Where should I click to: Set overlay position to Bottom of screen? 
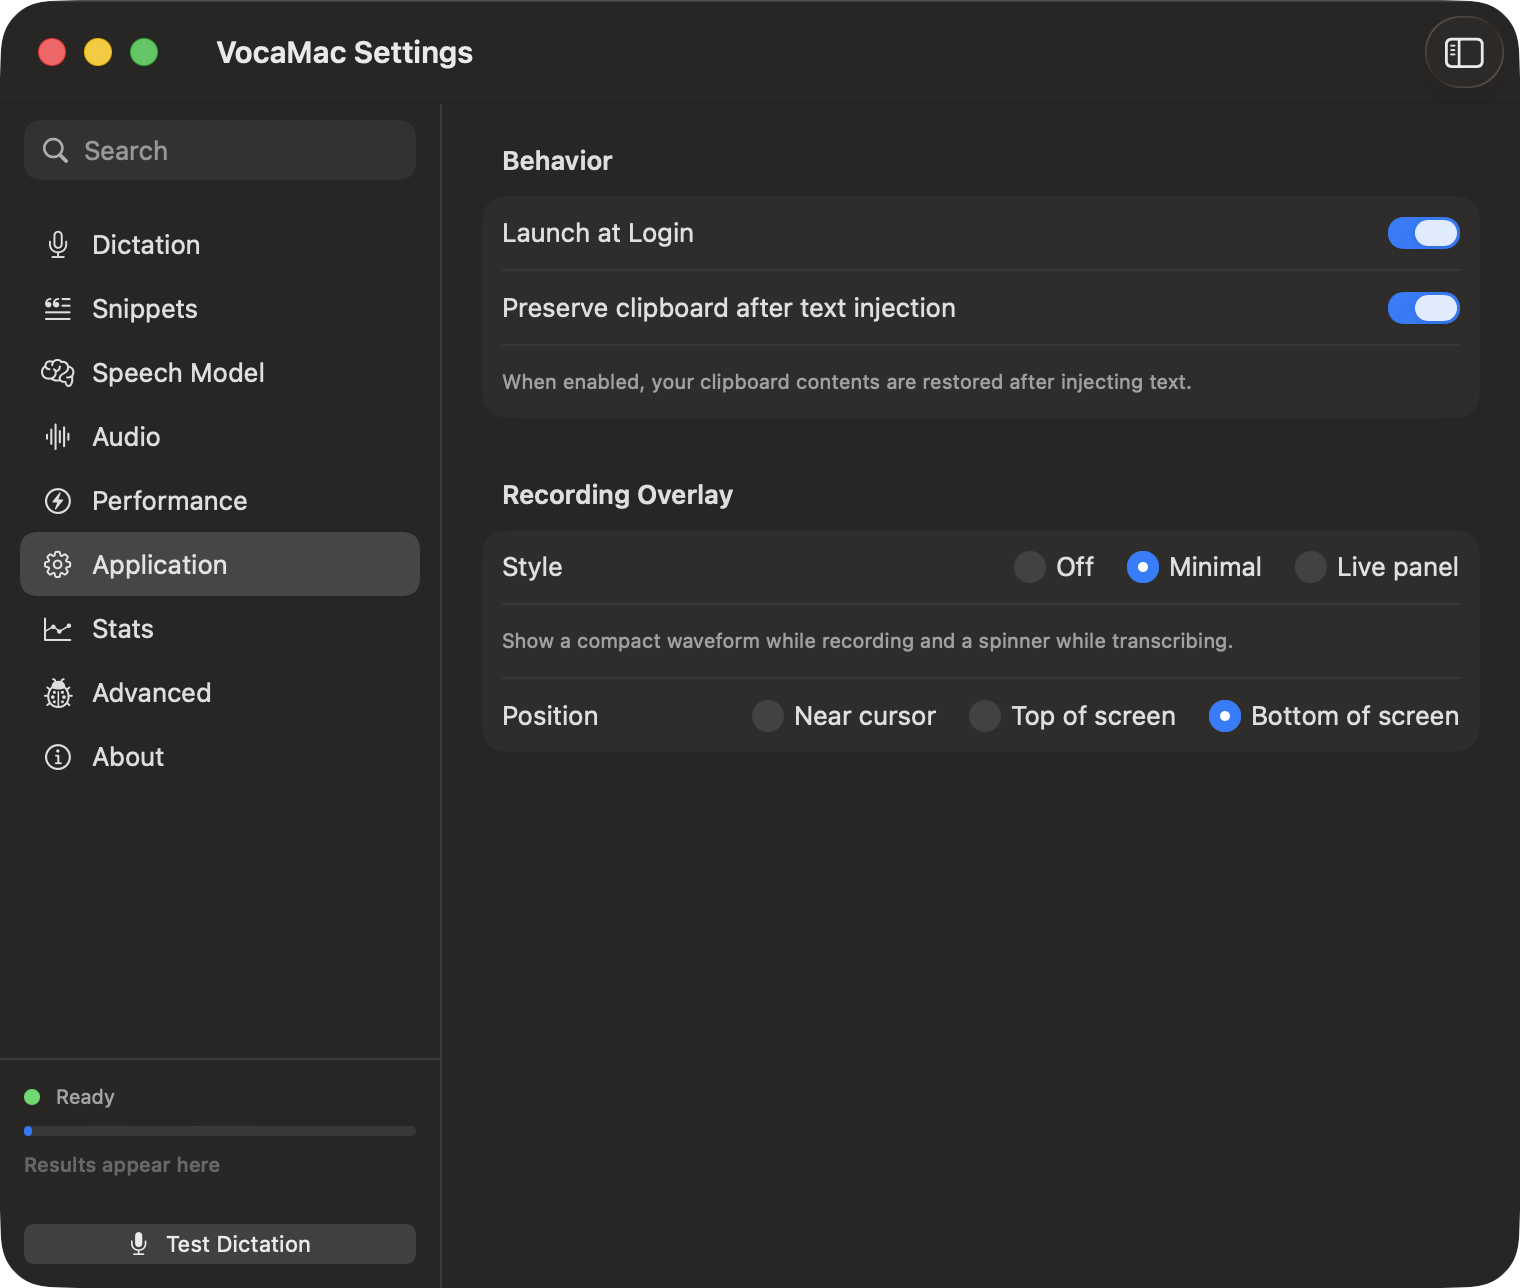[1225, 716]
